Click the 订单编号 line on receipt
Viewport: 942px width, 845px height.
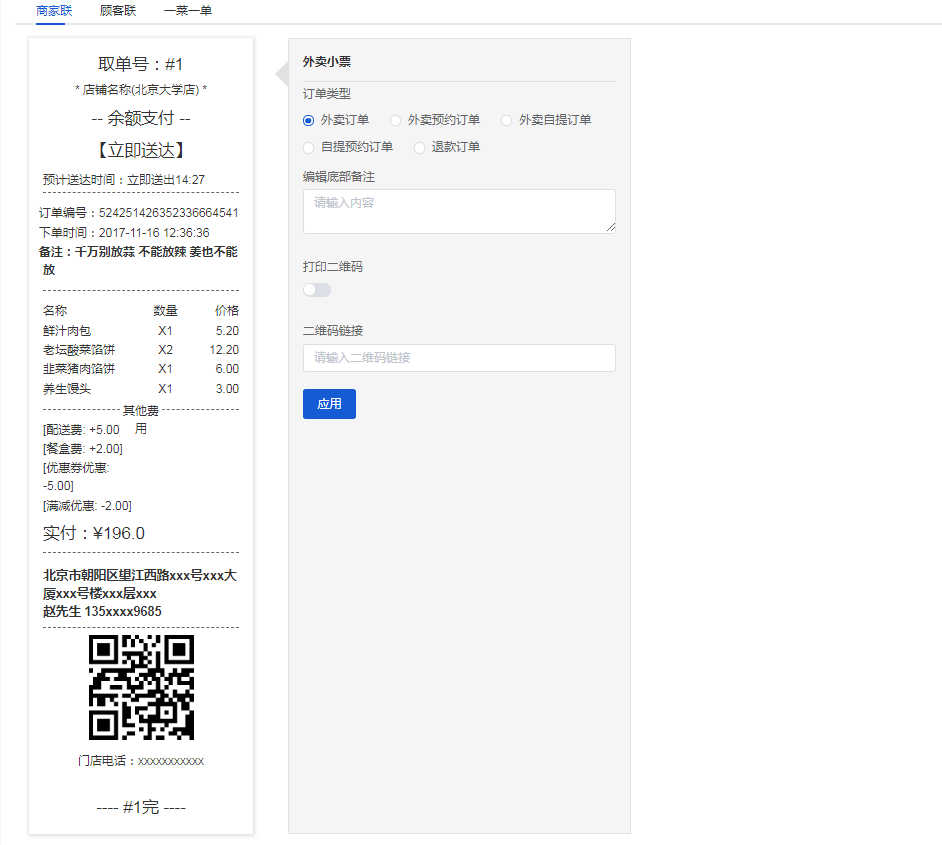(139, 213)
